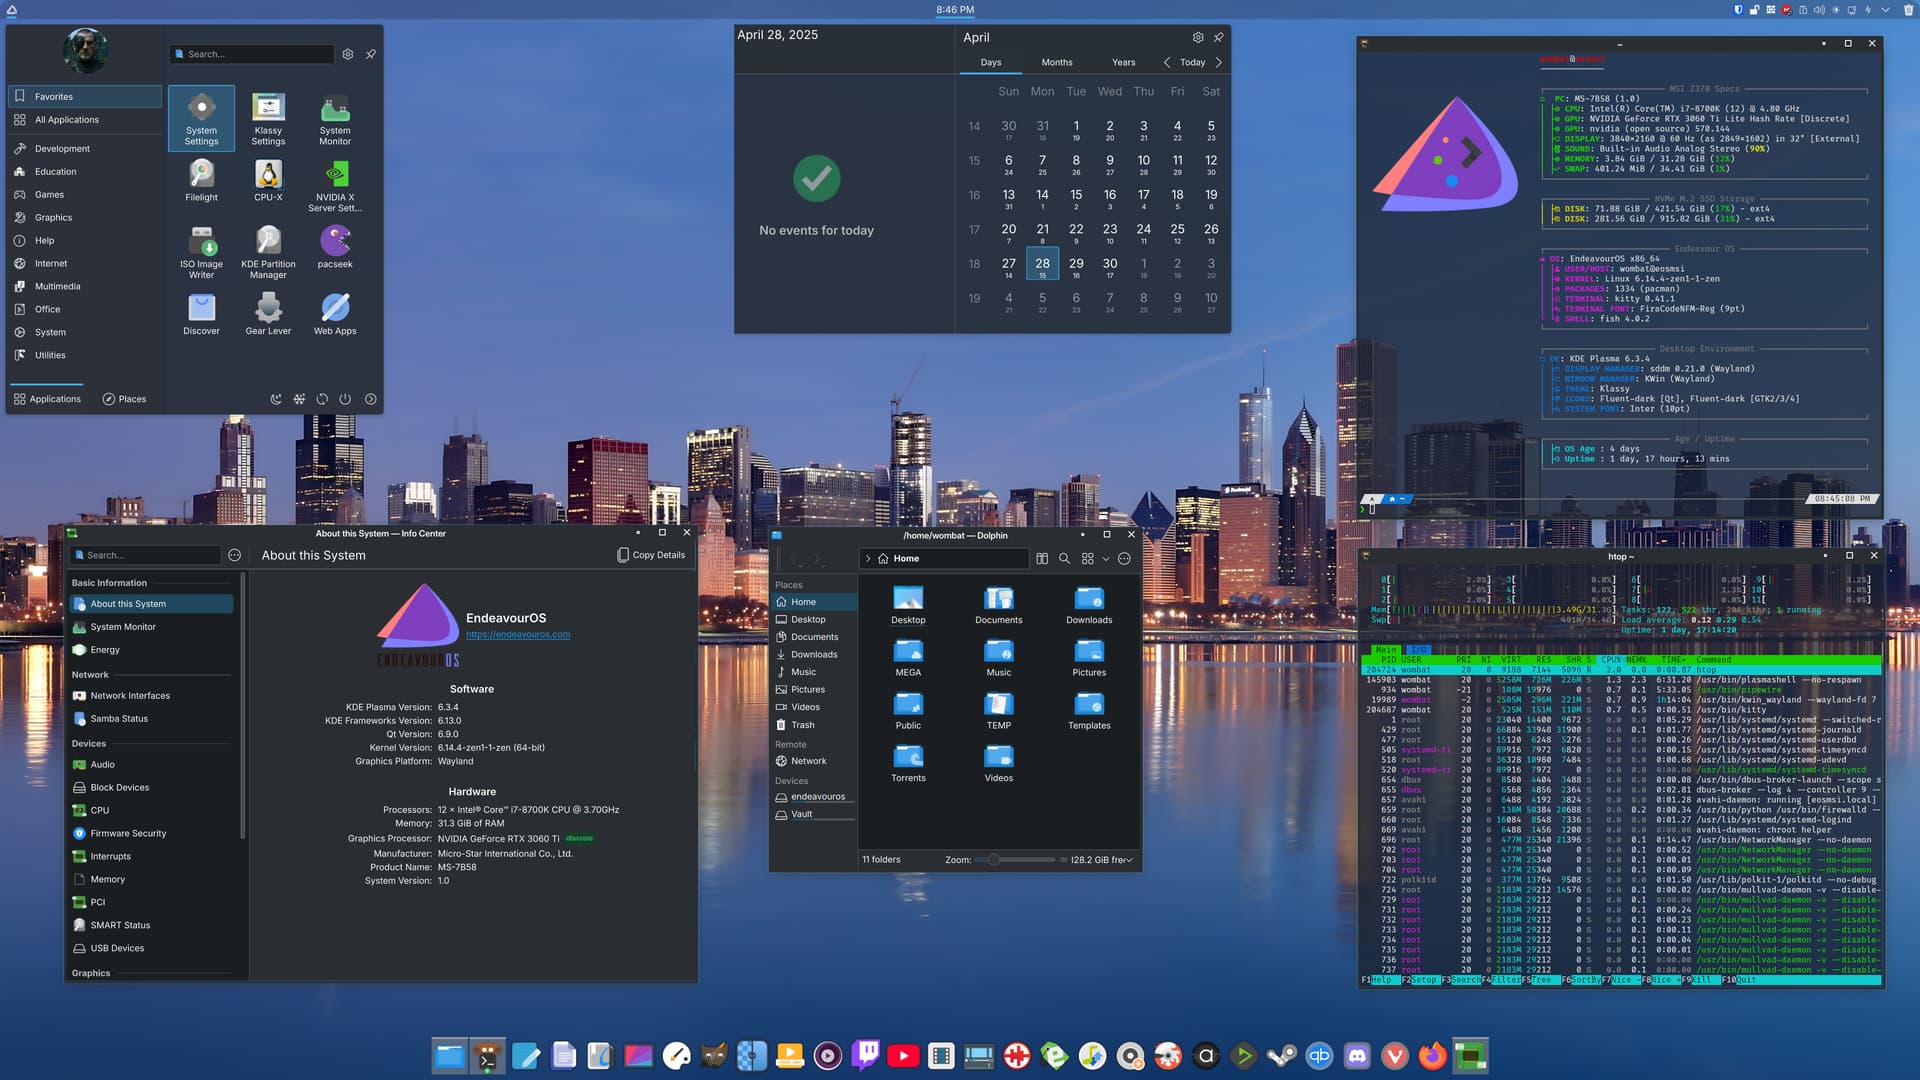Click the clock showing 8:46 PM

[x=955, y=10]
